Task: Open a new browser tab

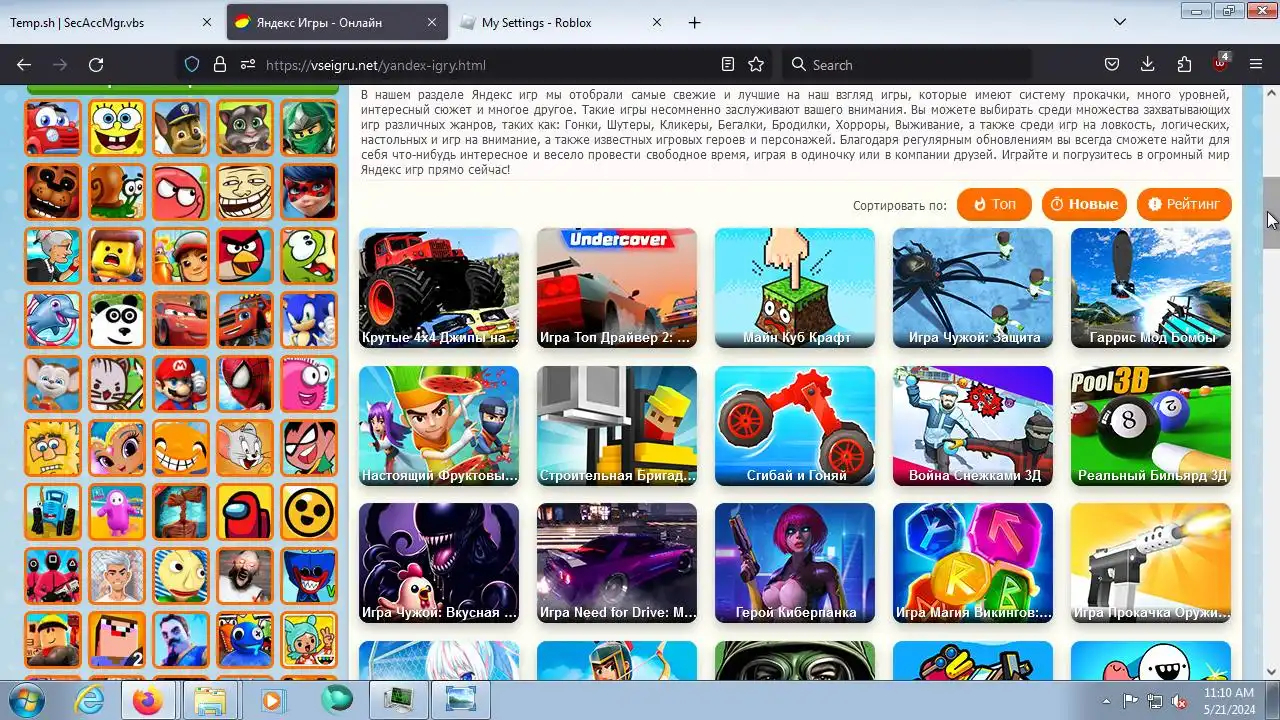Action: (x=695, y=22)
